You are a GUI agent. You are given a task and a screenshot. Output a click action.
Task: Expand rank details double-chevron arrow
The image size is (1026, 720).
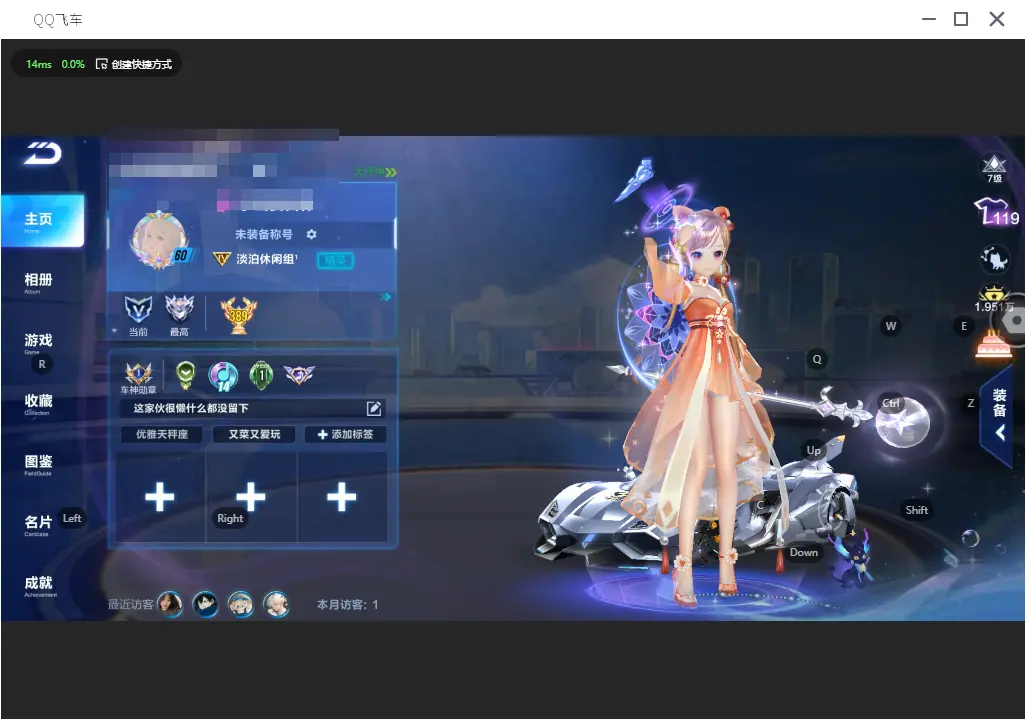tap(385, 297)
